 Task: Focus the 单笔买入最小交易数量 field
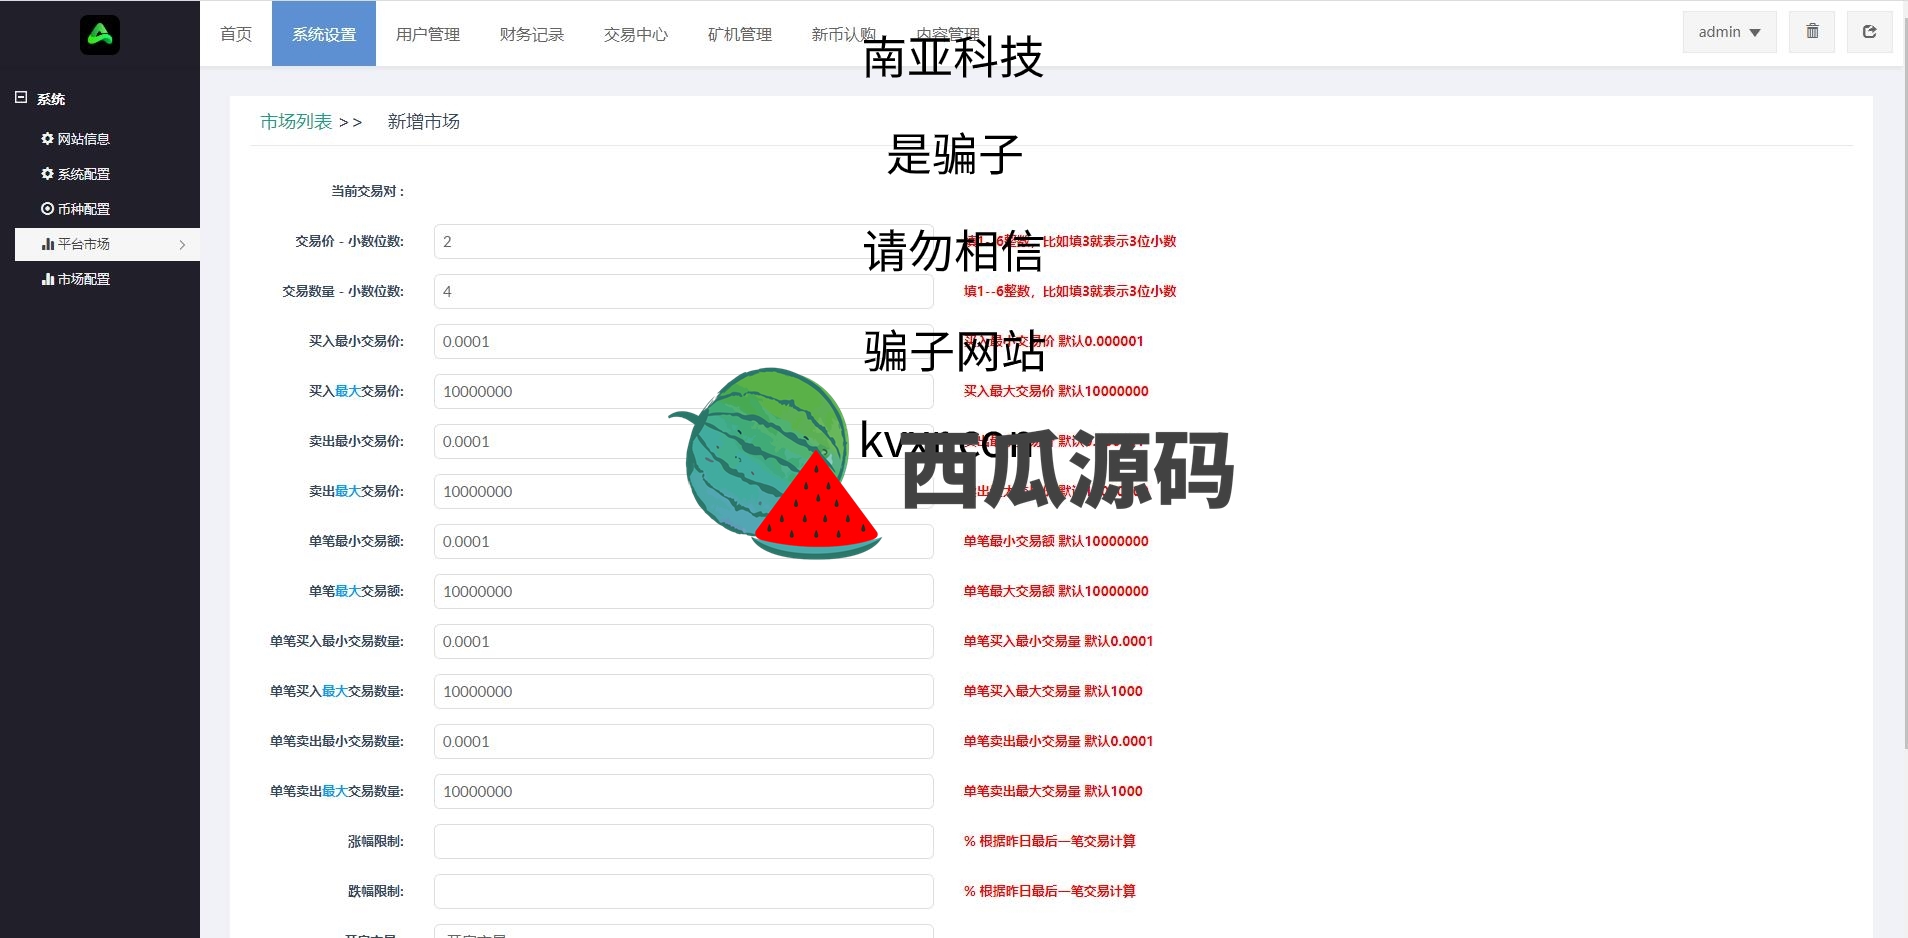click(684, 641)
